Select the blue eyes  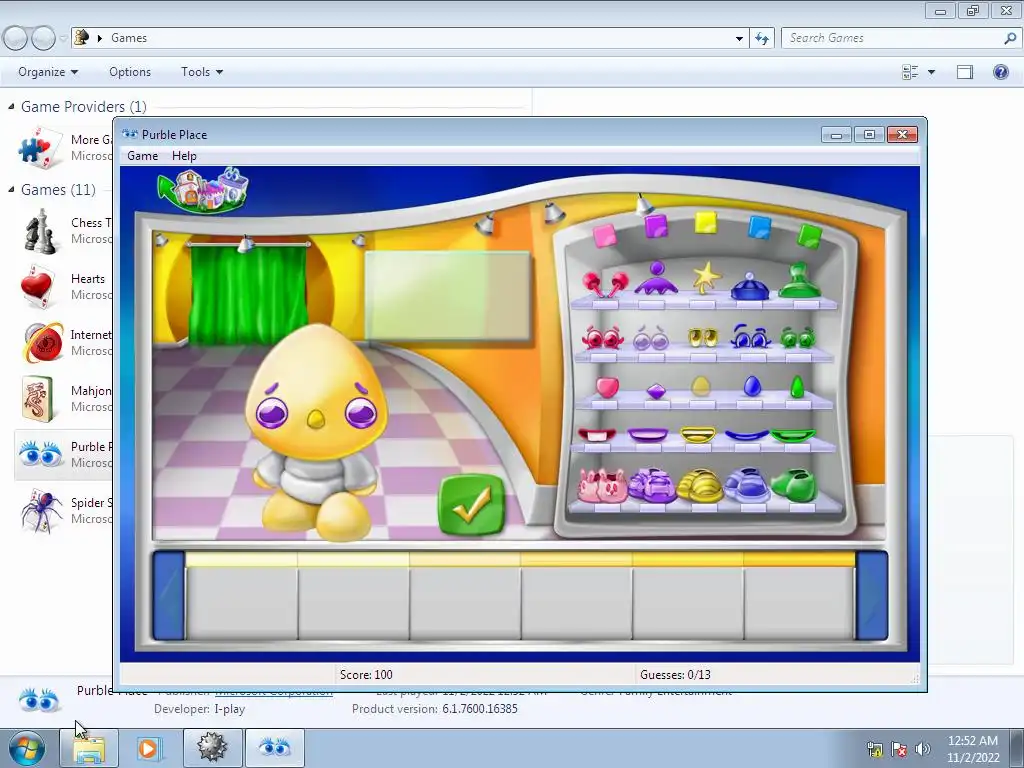tap(751, 336)
